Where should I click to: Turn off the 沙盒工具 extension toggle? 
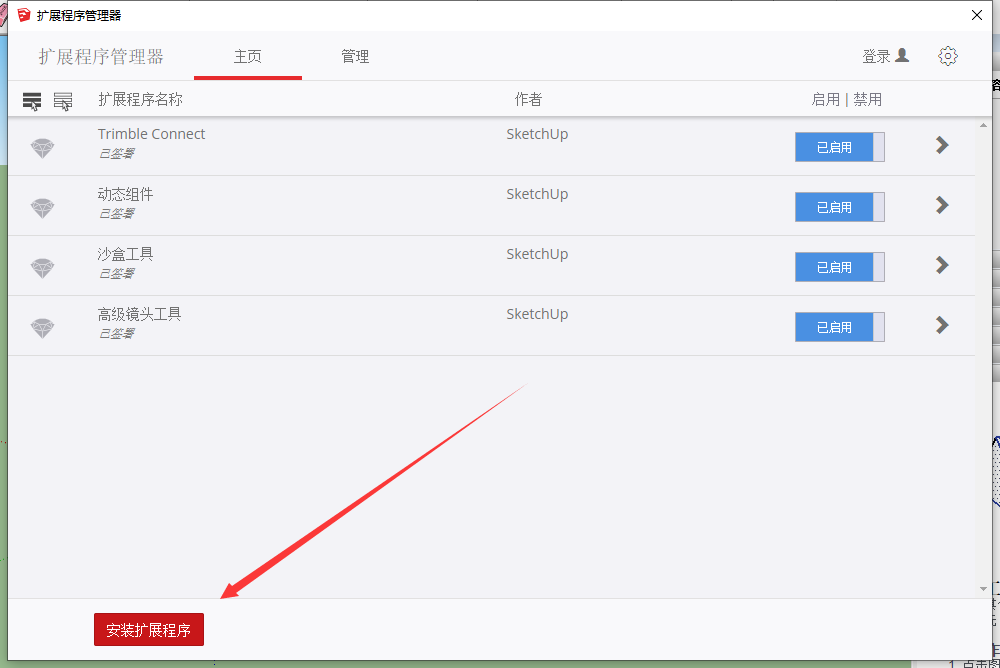pos(839,267)
